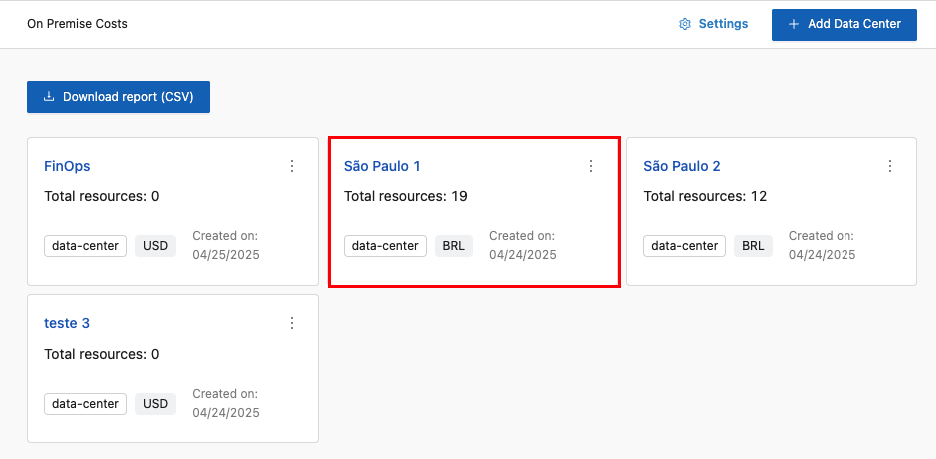936x459 pixels.
Task: Click the On Premise Costs page title
Action: [x=77, y=24]
